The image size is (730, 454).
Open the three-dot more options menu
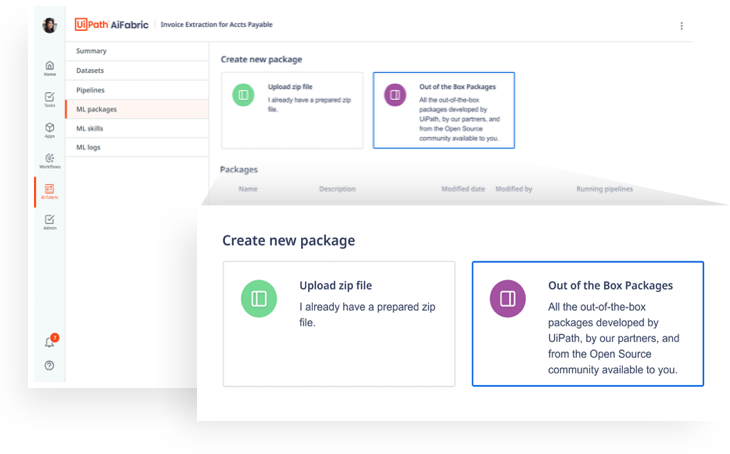pos(682,26)
